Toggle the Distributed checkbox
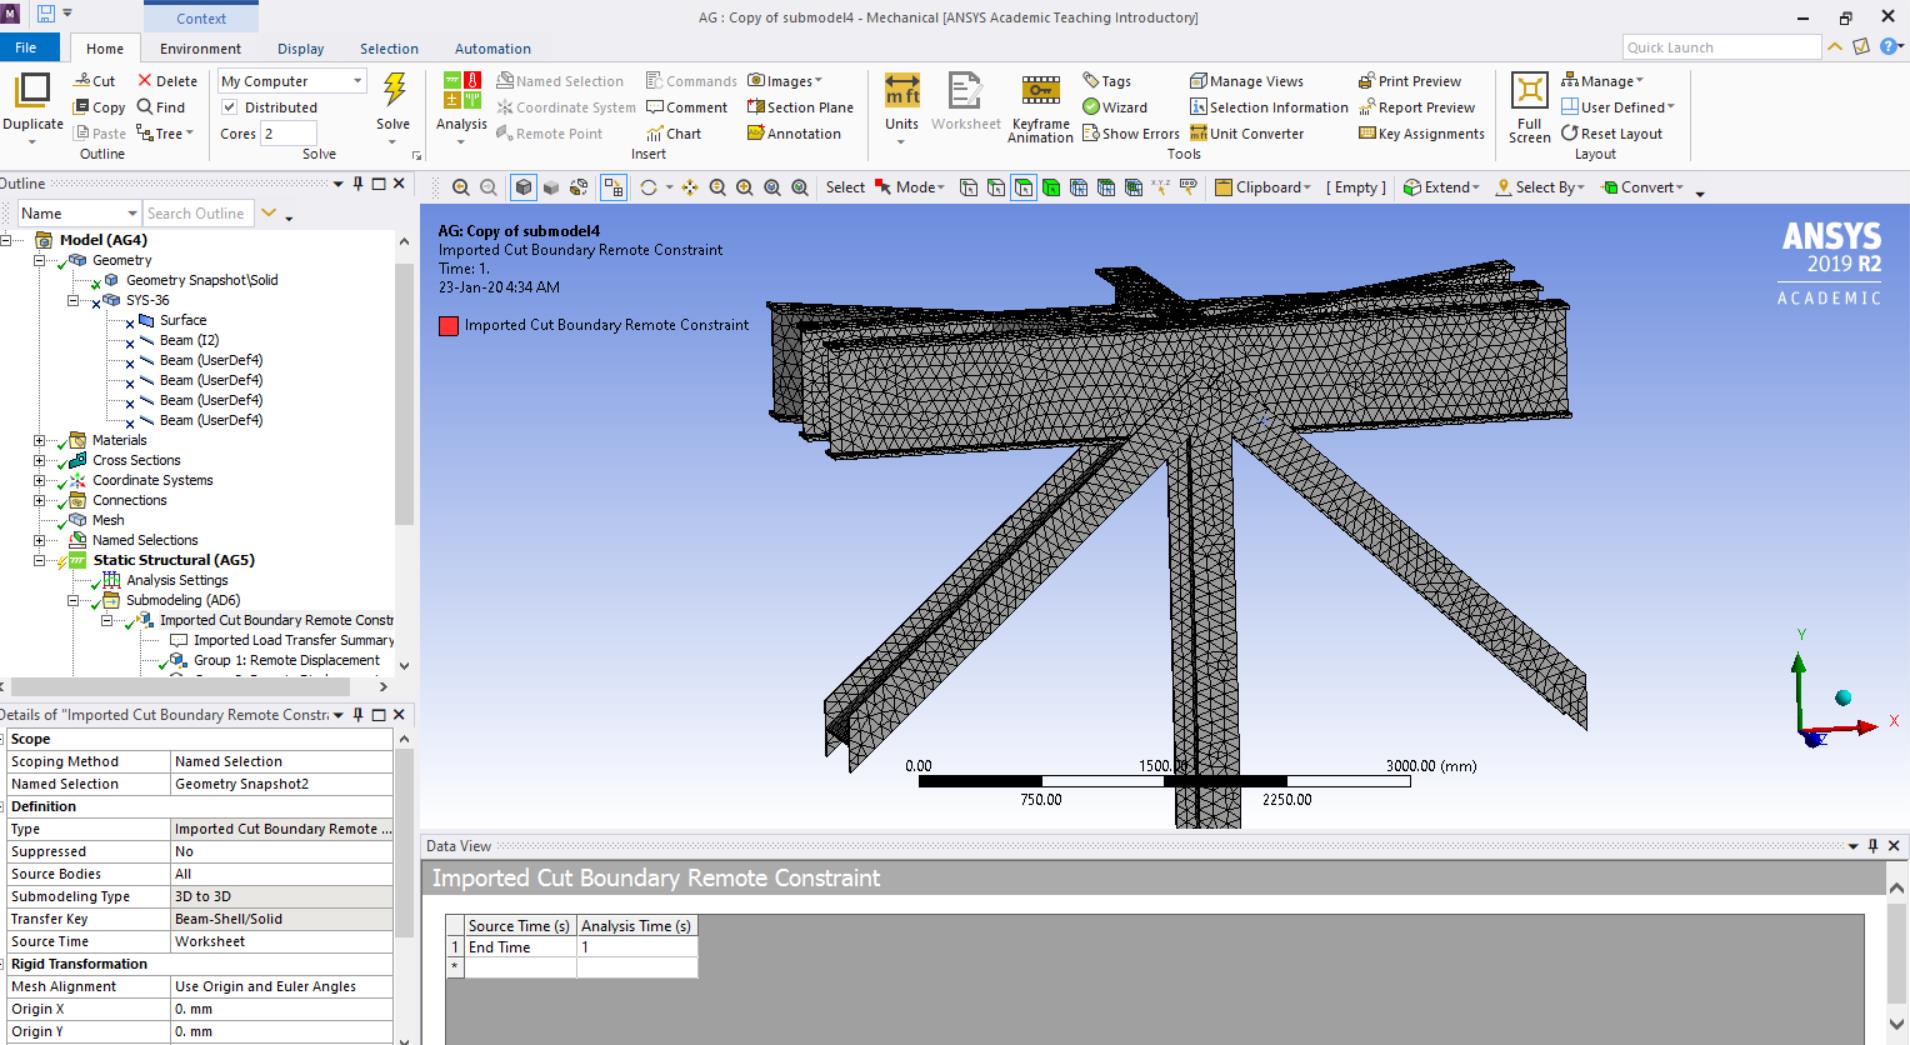 pyautogui.click(x=229, y=107)
